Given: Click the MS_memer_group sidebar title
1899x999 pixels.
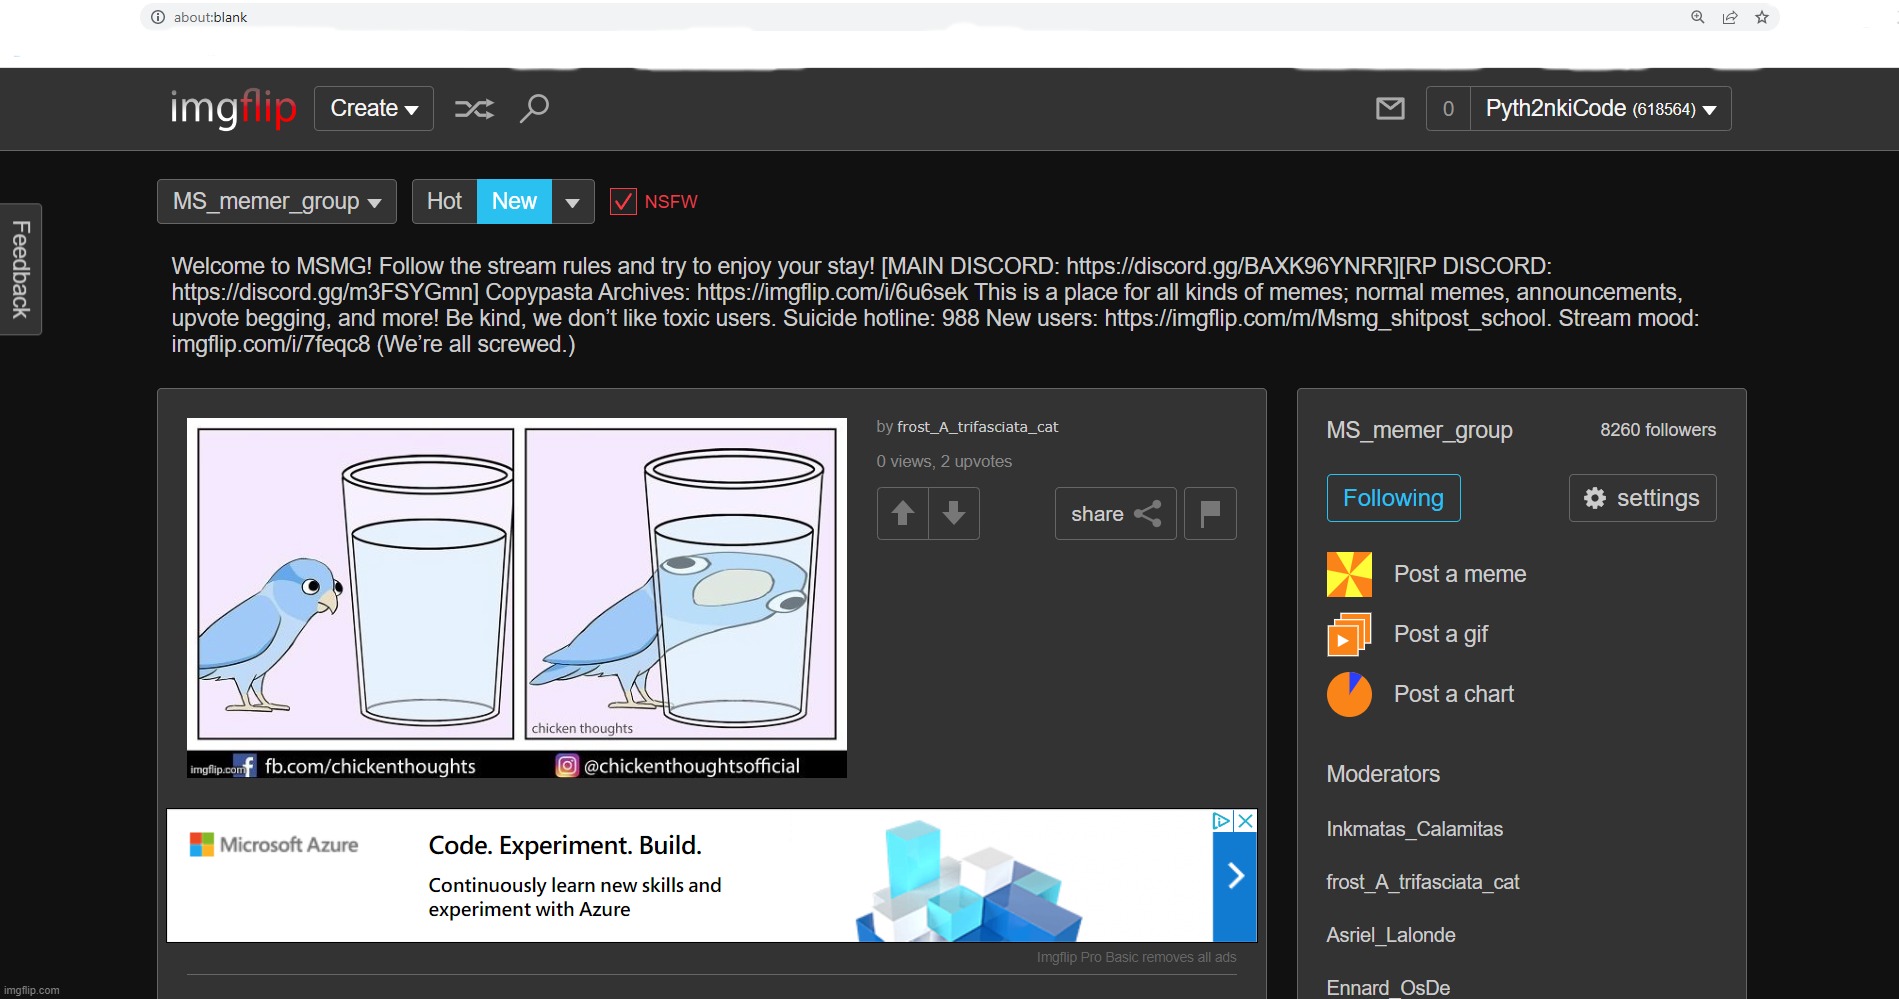Looking at the screenshot, I should click(x=1419, y=430).
